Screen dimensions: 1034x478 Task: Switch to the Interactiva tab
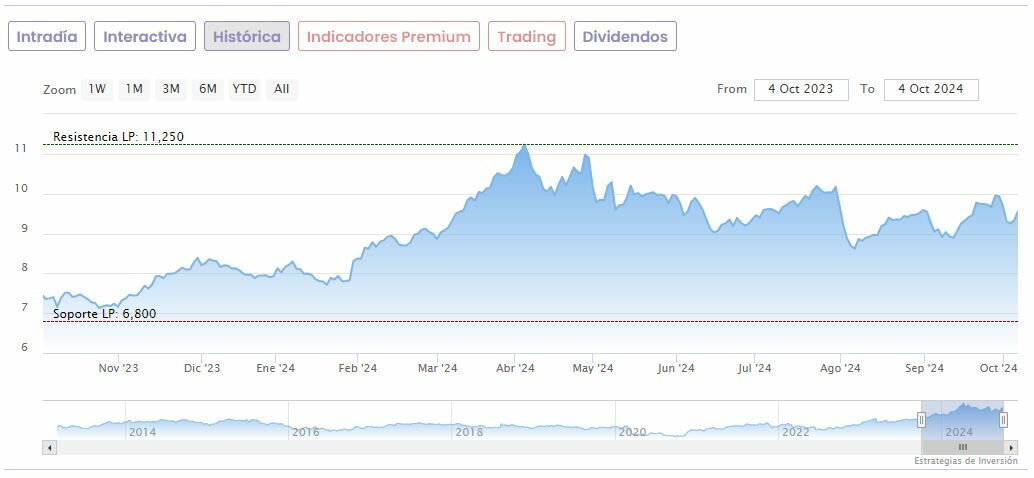(145, 37)
